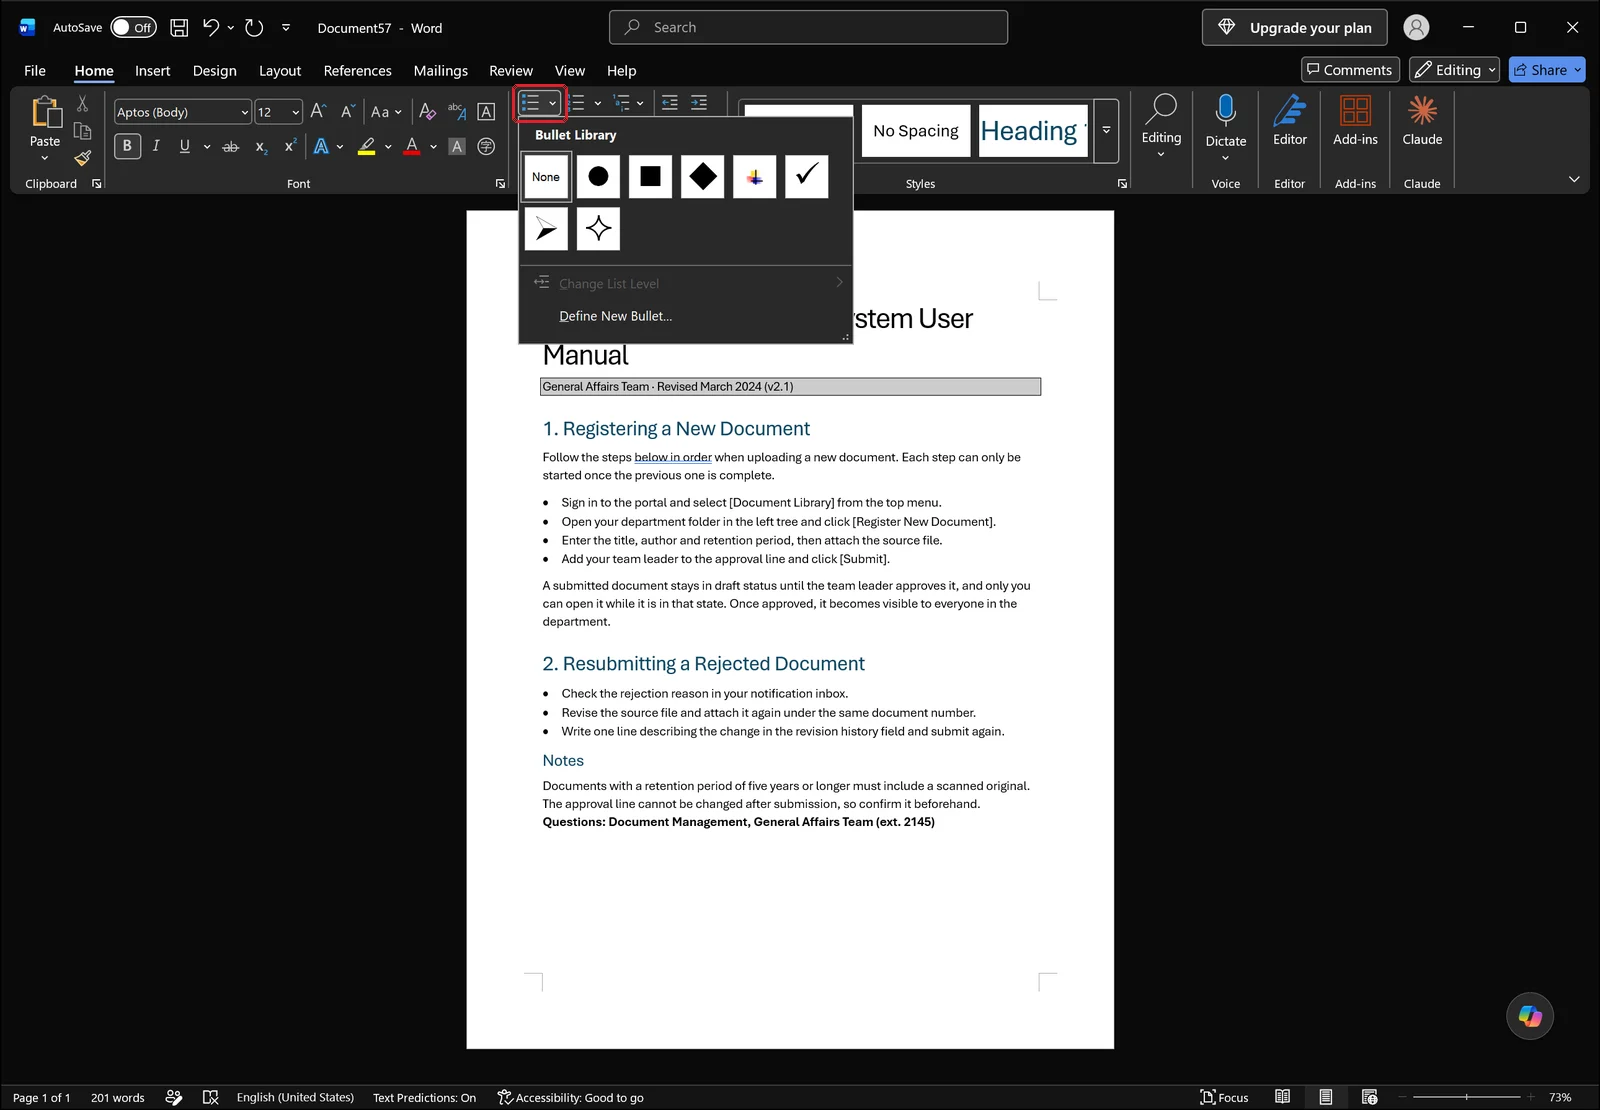This screenshot has height=1110, width=1600.
Task: Switch to the Layout tab
Action: (x=280, y=71)
